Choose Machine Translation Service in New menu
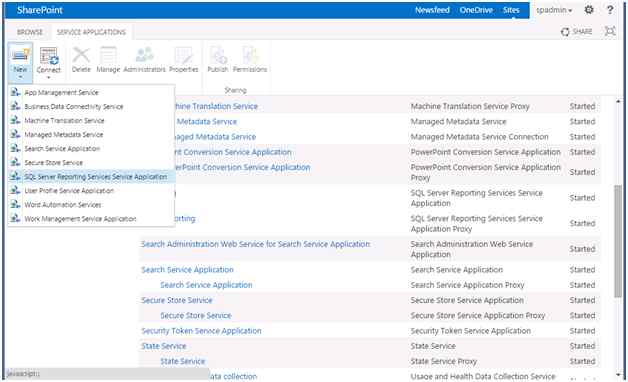The width and height of the screenshot is (628, 382). [64, 121]
